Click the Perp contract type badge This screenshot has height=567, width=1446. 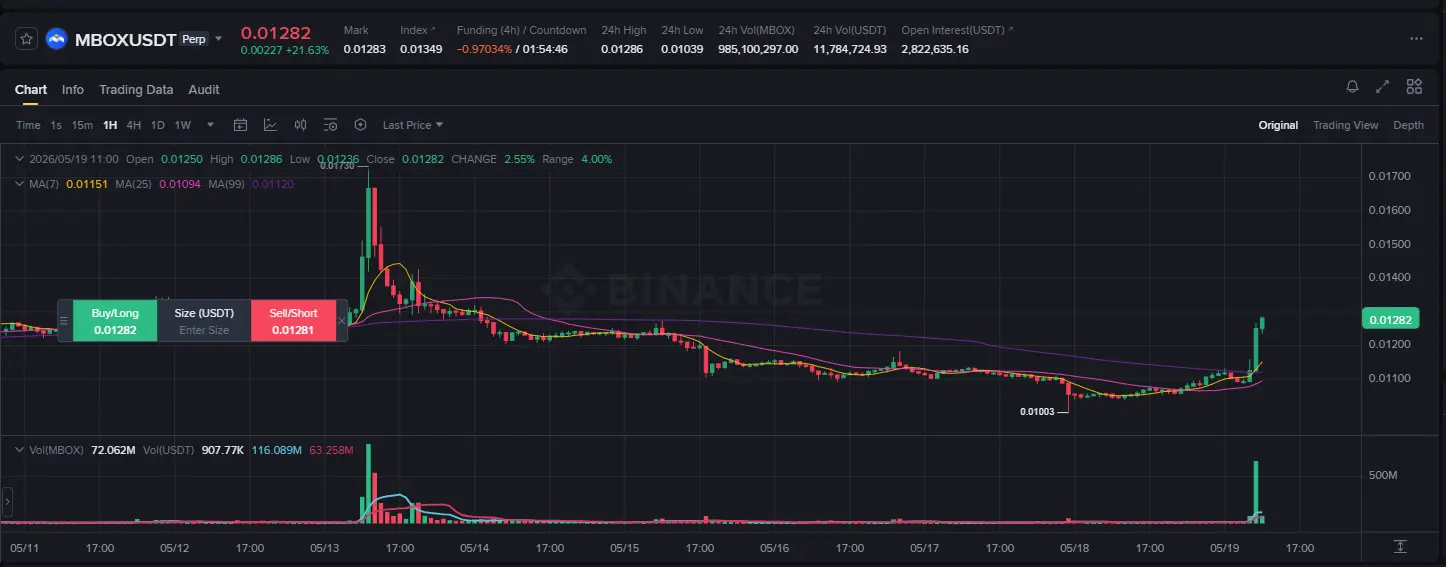coord(194,39)
